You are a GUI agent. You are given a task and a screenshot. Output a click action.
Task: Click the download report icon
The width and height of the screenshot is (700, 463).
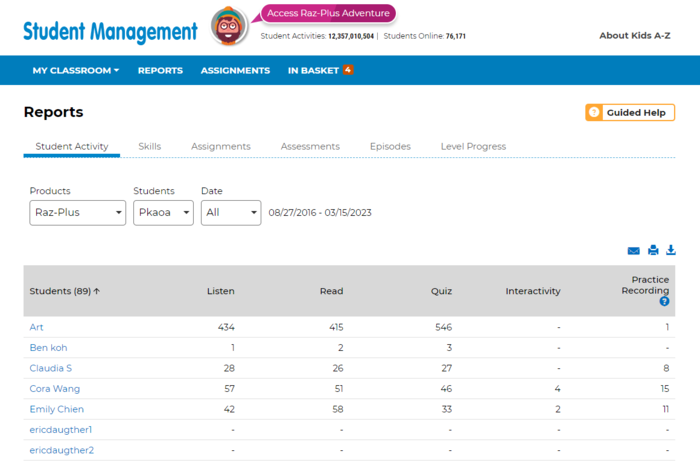pyautogui.click(x=671, y=251)
